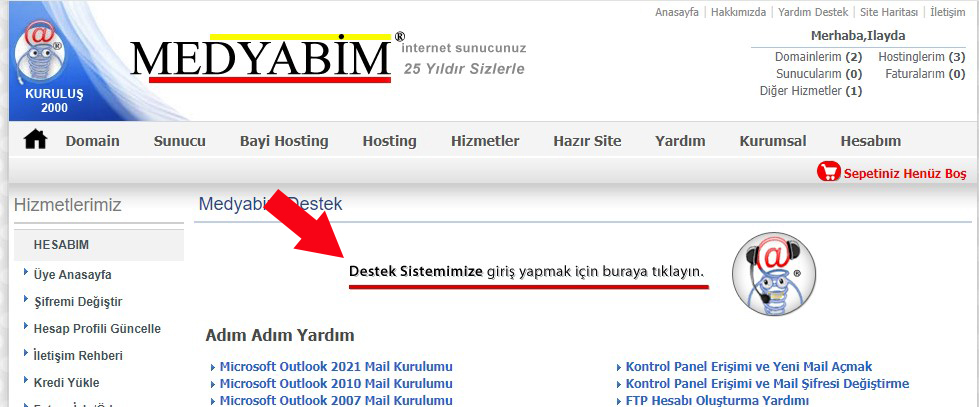Open the Bayi Hosting menu

(284, 141)
